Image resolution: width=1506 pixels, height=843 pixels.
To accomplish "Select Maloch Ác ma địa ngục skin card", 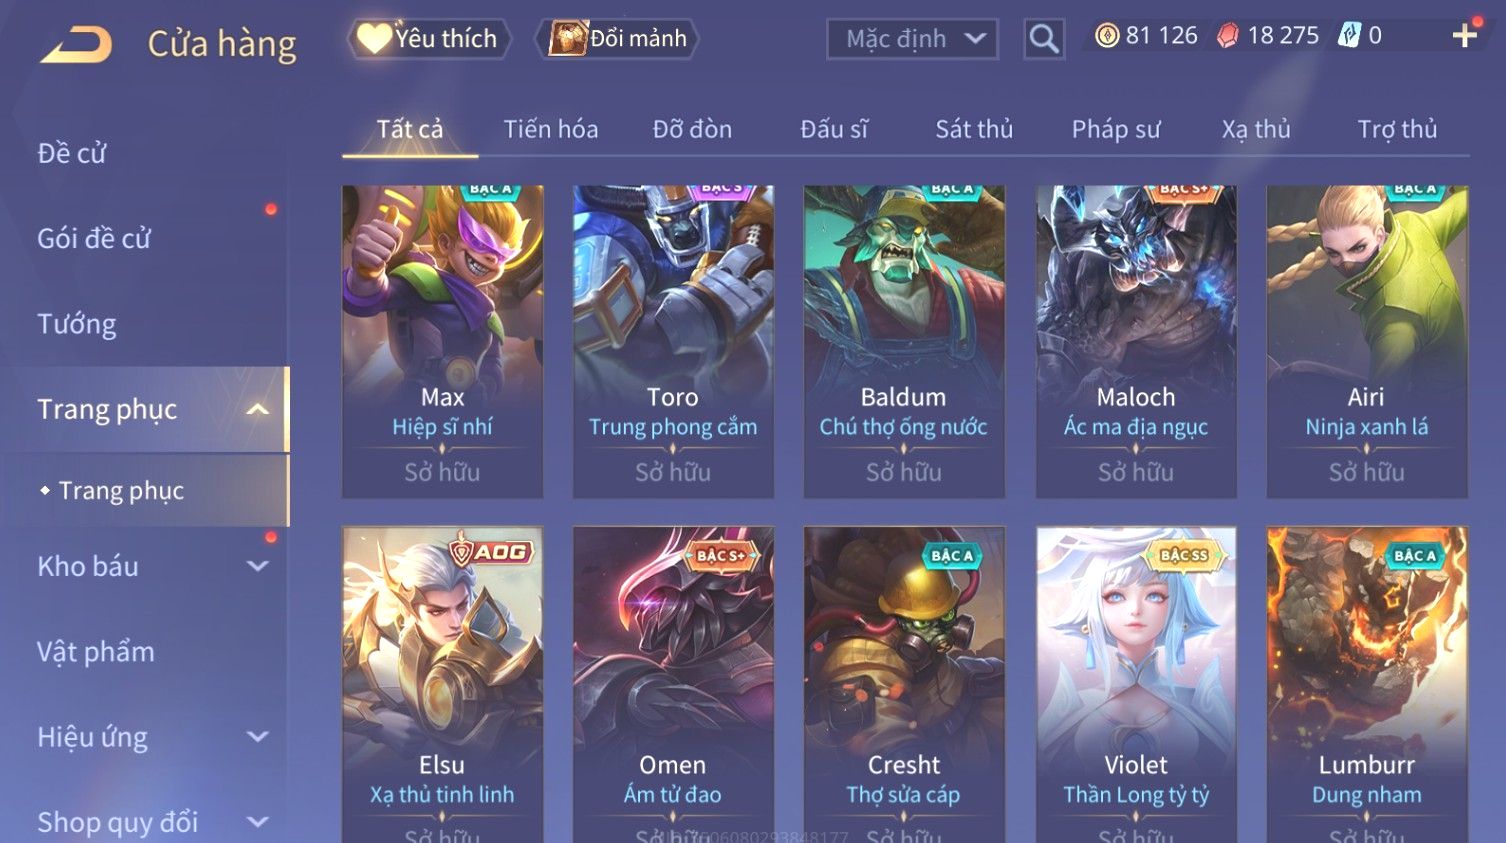I will click(x=1136, y=342).
